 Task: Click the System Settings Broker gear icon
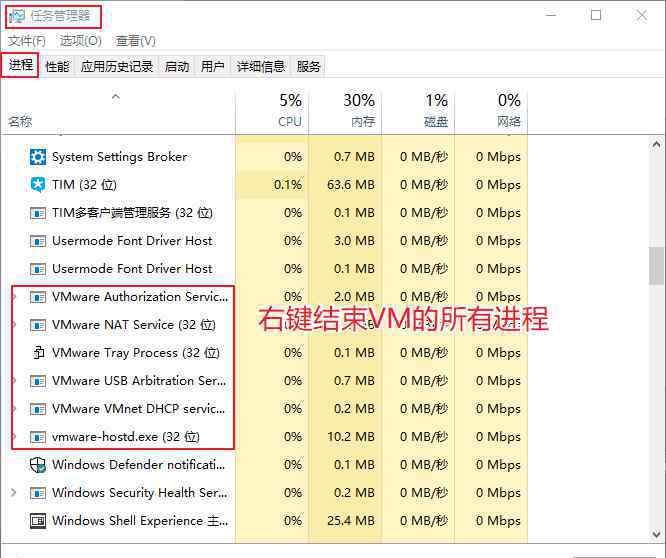(x=38, y=157)
